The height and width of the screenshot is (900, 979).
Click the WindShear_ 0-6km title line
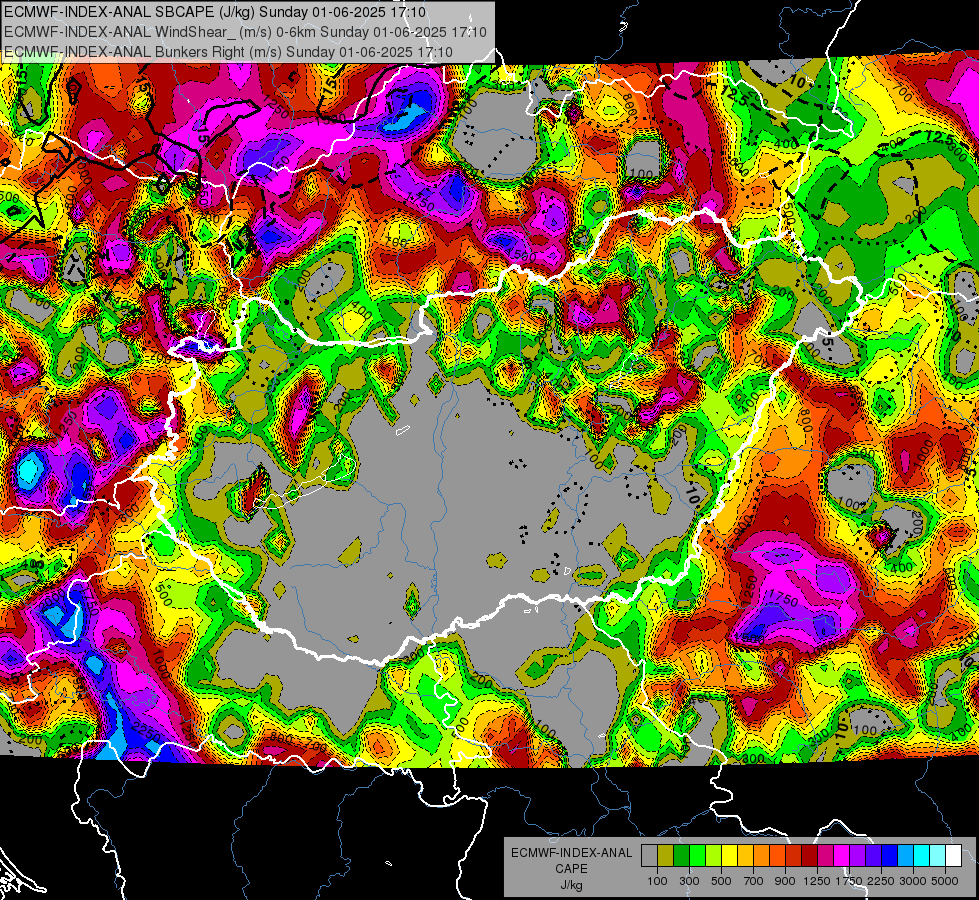click(245, 32)
